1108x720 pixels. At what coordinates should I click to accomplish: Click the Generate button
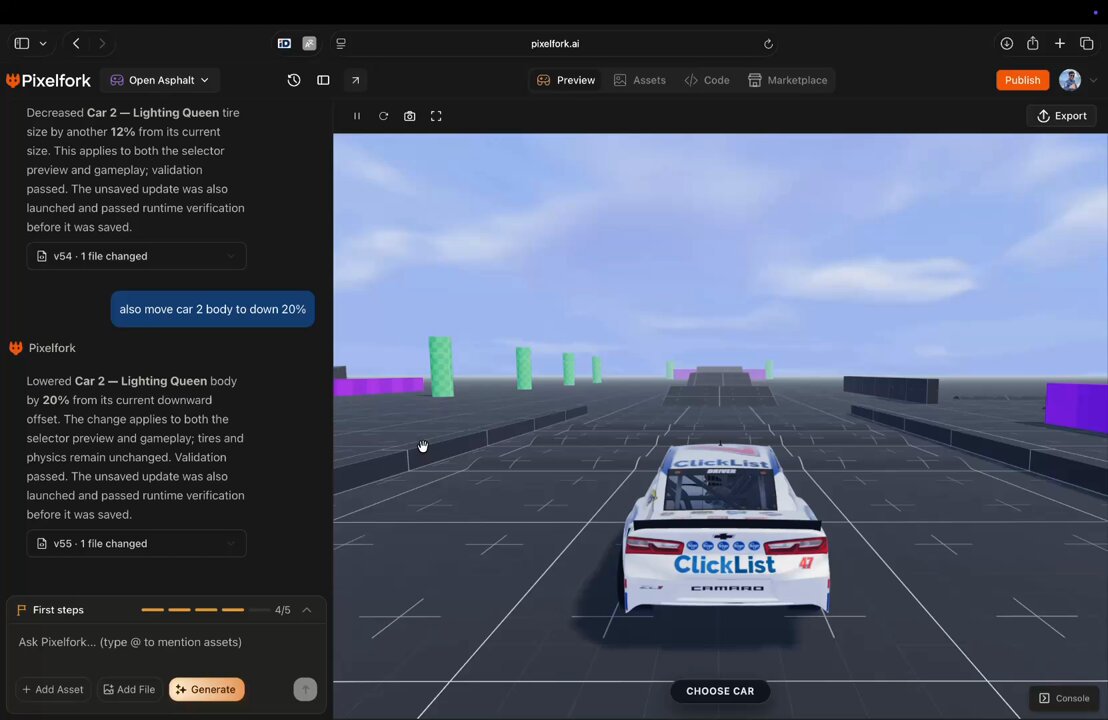(206, 690)
